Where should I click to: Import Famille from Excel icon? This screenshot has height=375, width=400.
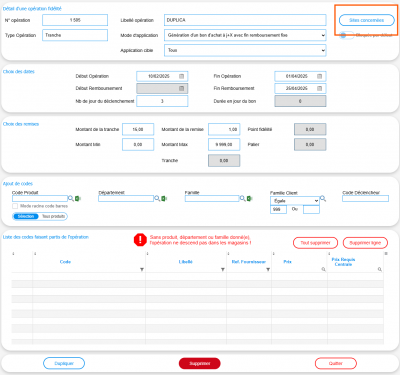250,198
